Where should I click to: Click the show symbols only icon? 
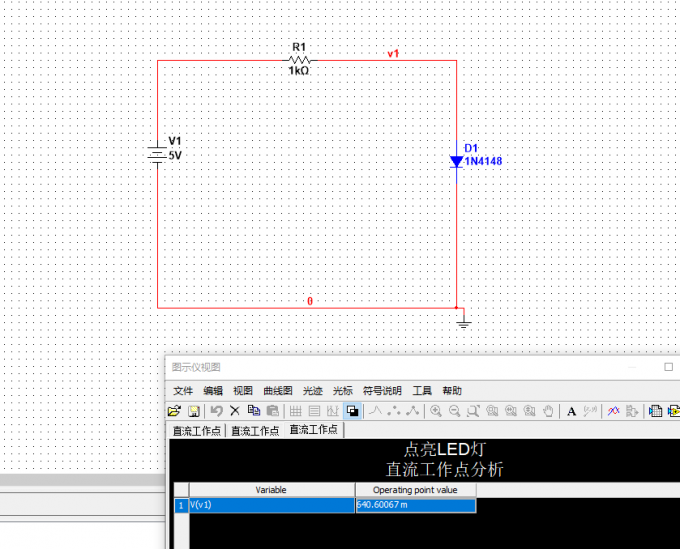click(394, 411)
